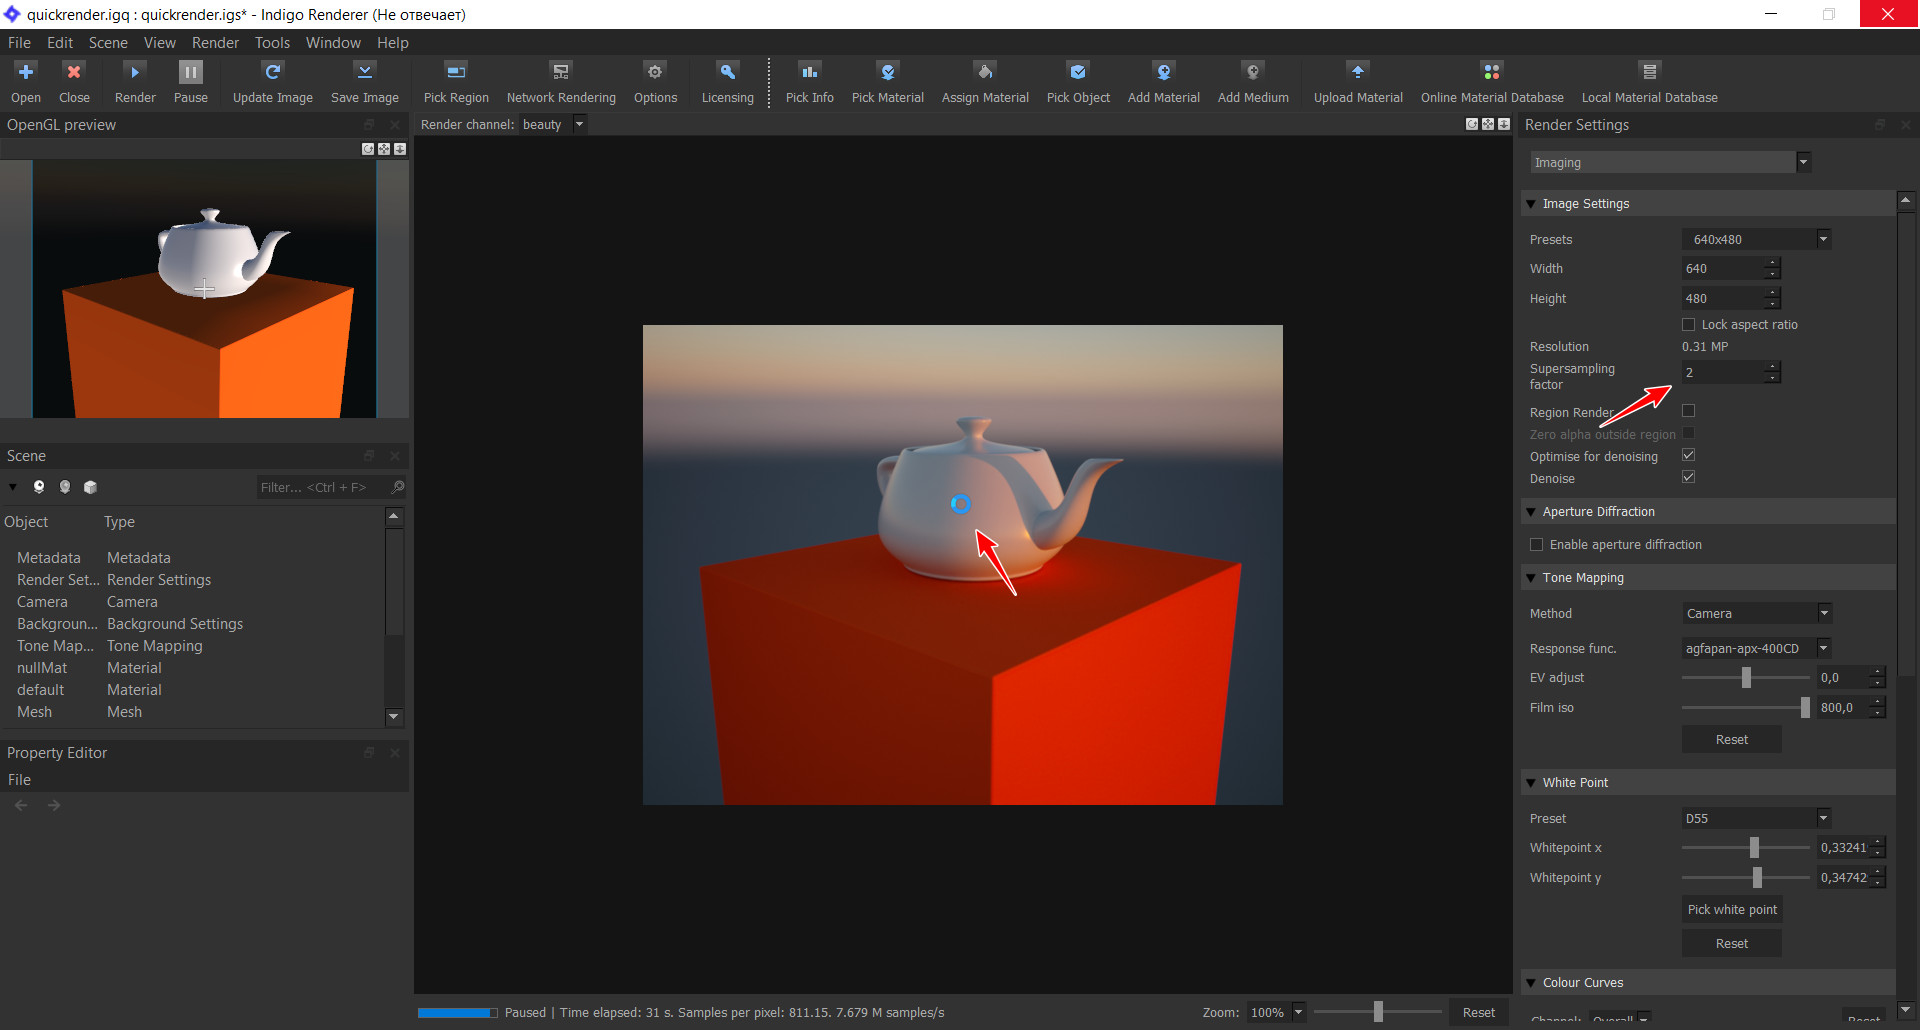The image size is (1920, 1030).
Task: Collapse the Tone Mapping section
Action: [x=1531, y=578]
